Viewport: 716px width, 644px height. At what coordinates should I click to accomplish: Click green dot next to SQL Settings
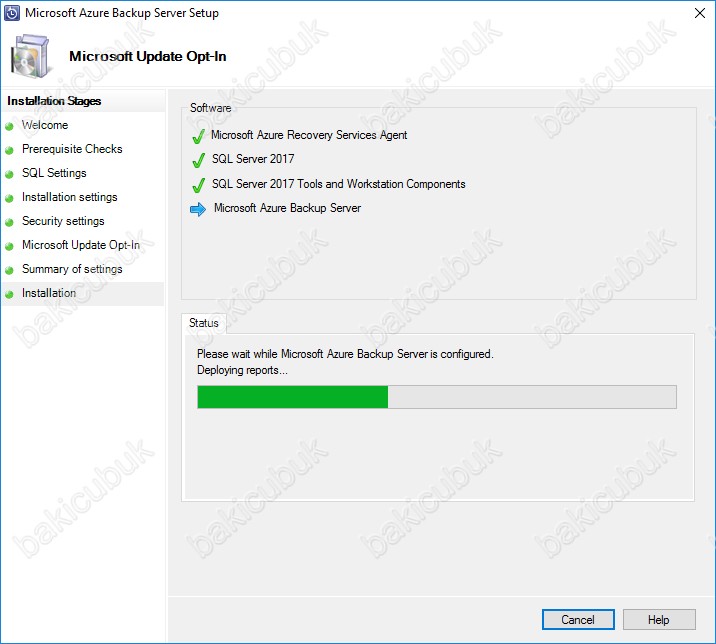(x=9, y=174)
